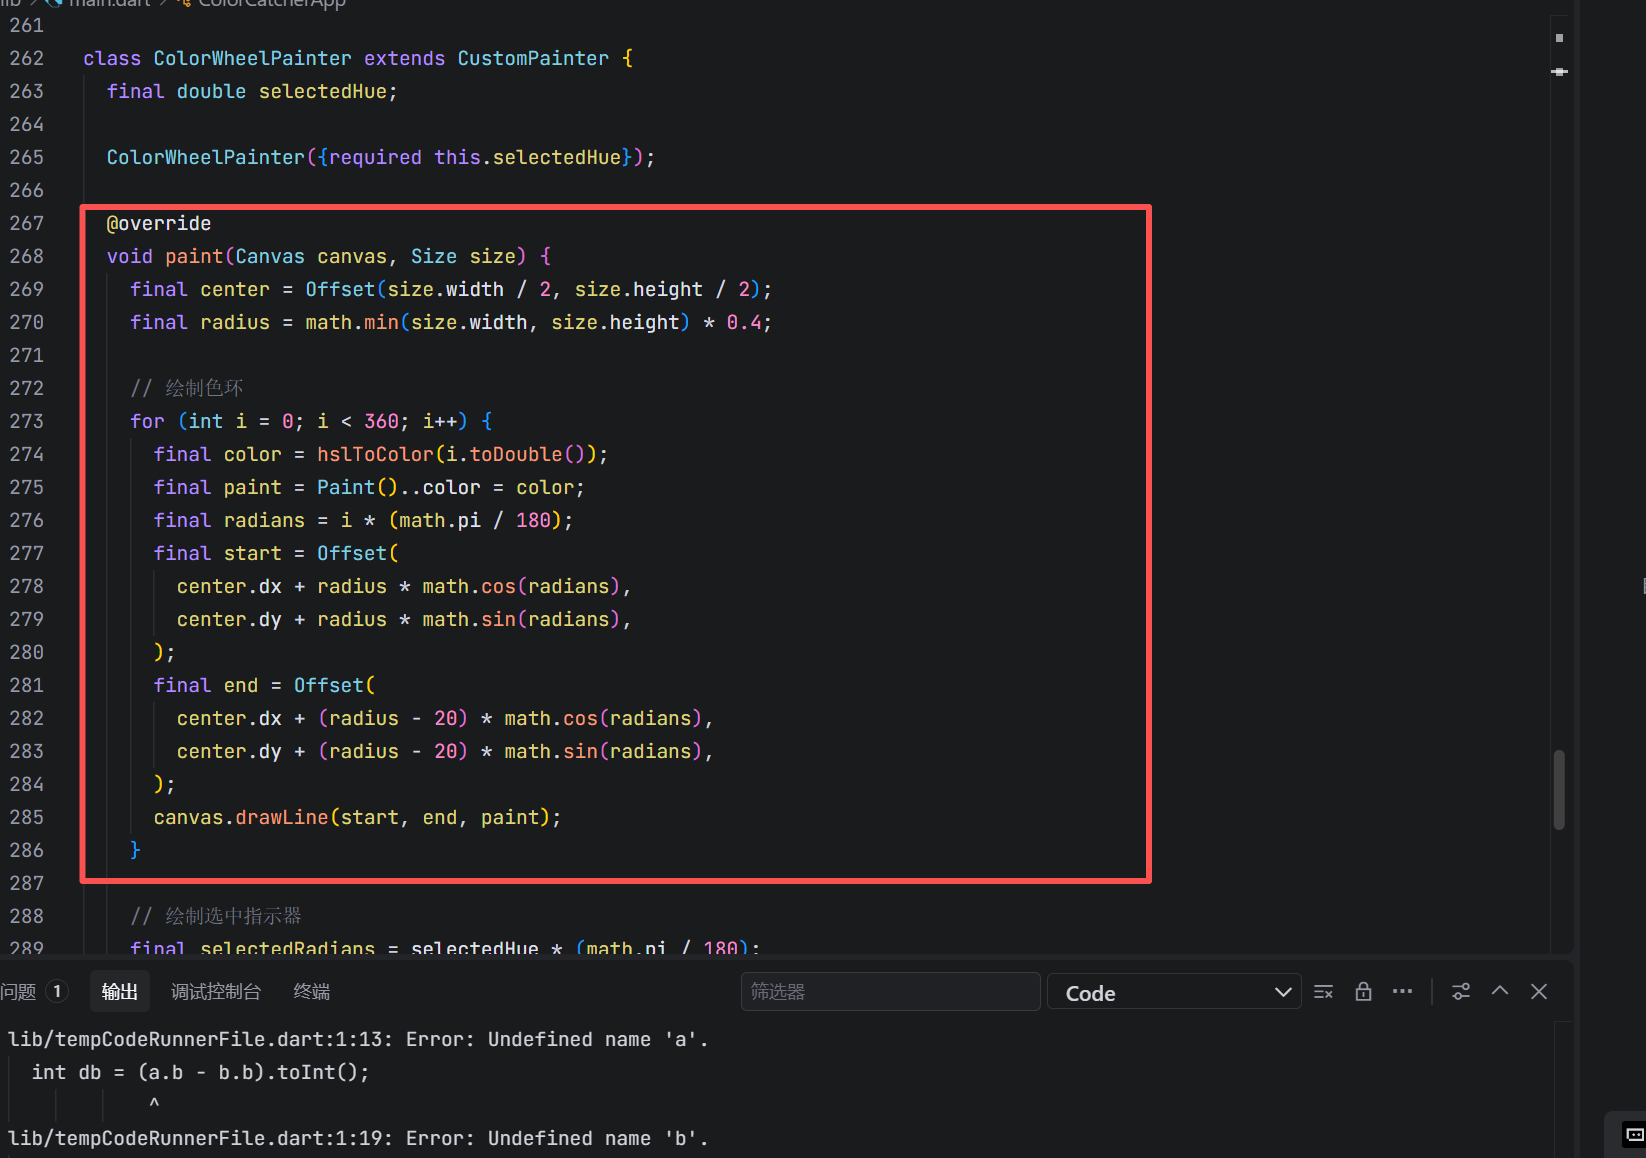The height and width of the screenshot is (1158, 1646).
Task: Click CustomPainter in the class declaration
Action: click(533, 58)
